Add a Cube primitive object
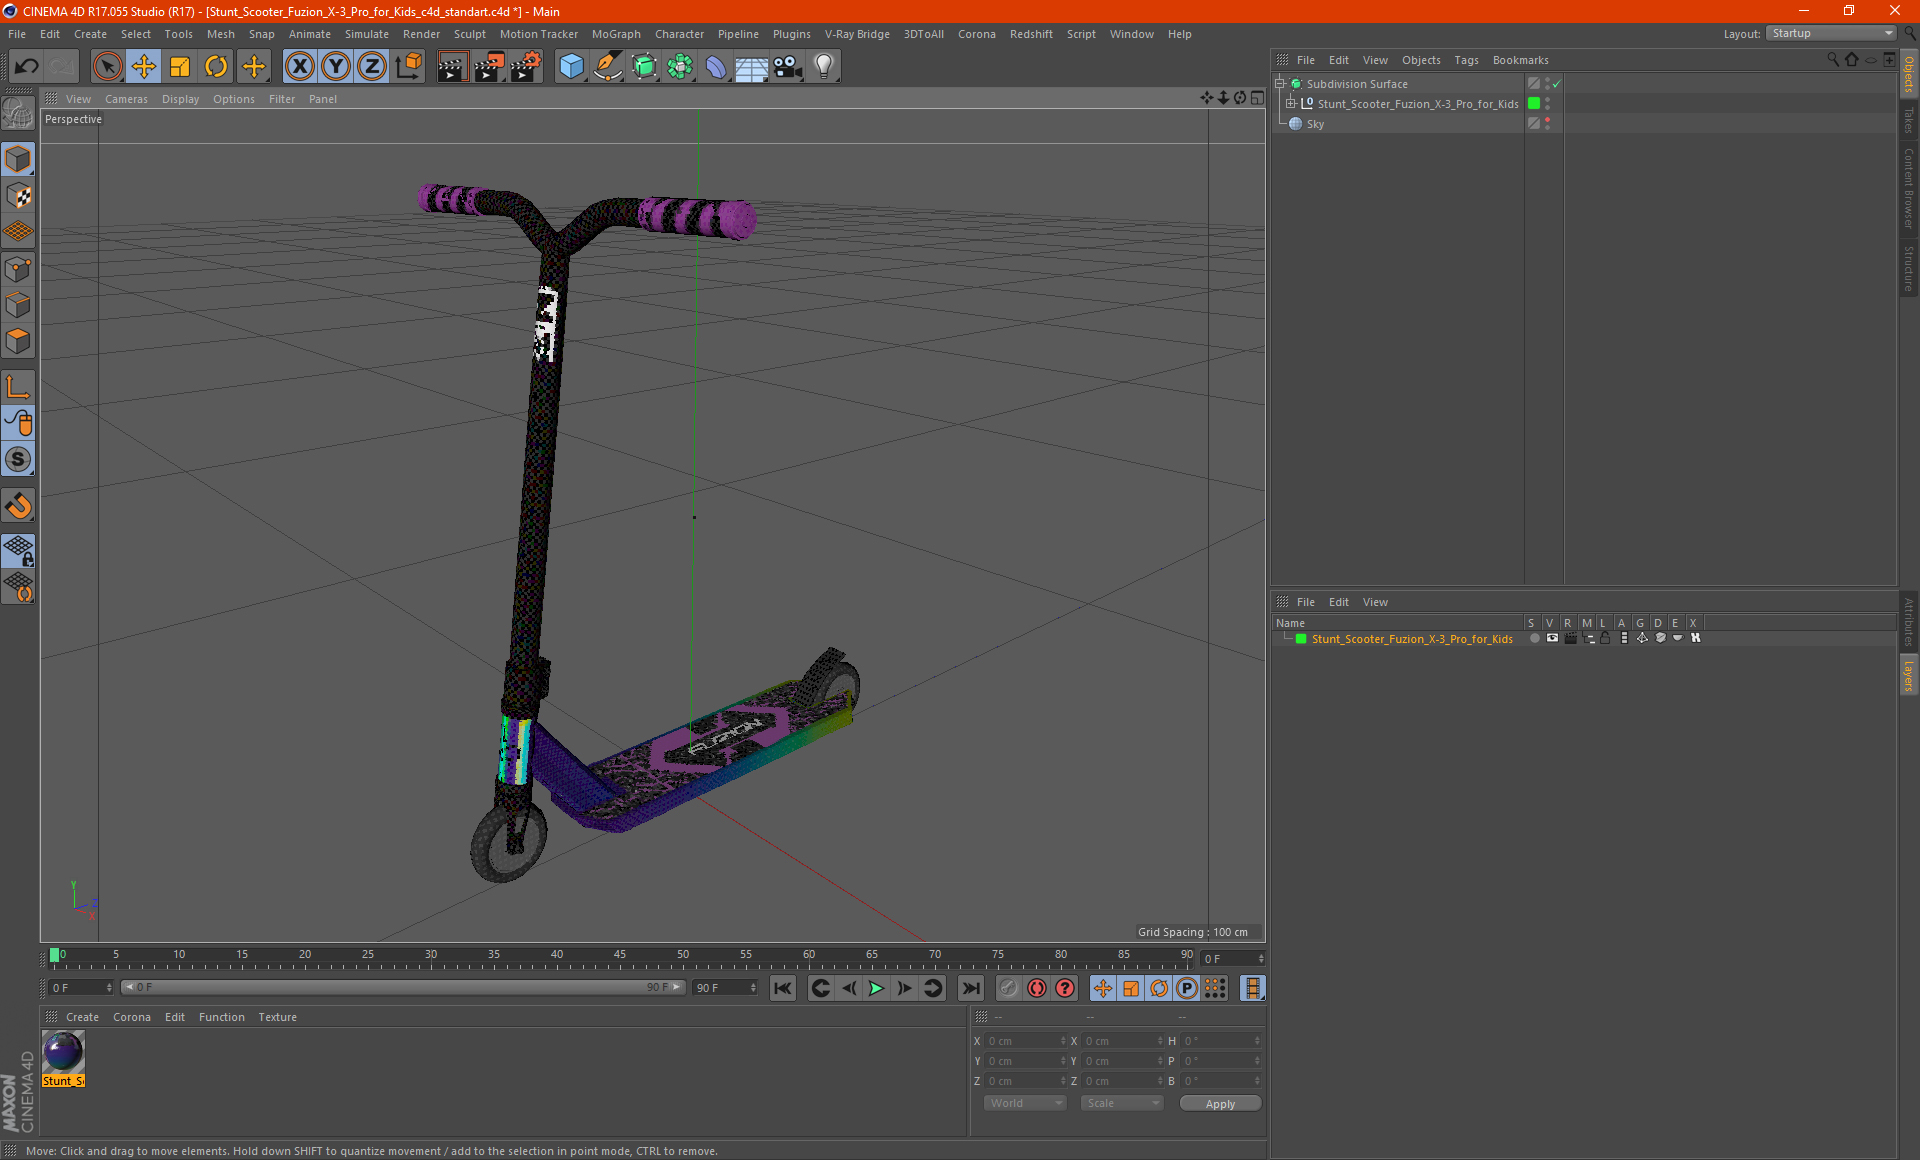 click(571, 67)
